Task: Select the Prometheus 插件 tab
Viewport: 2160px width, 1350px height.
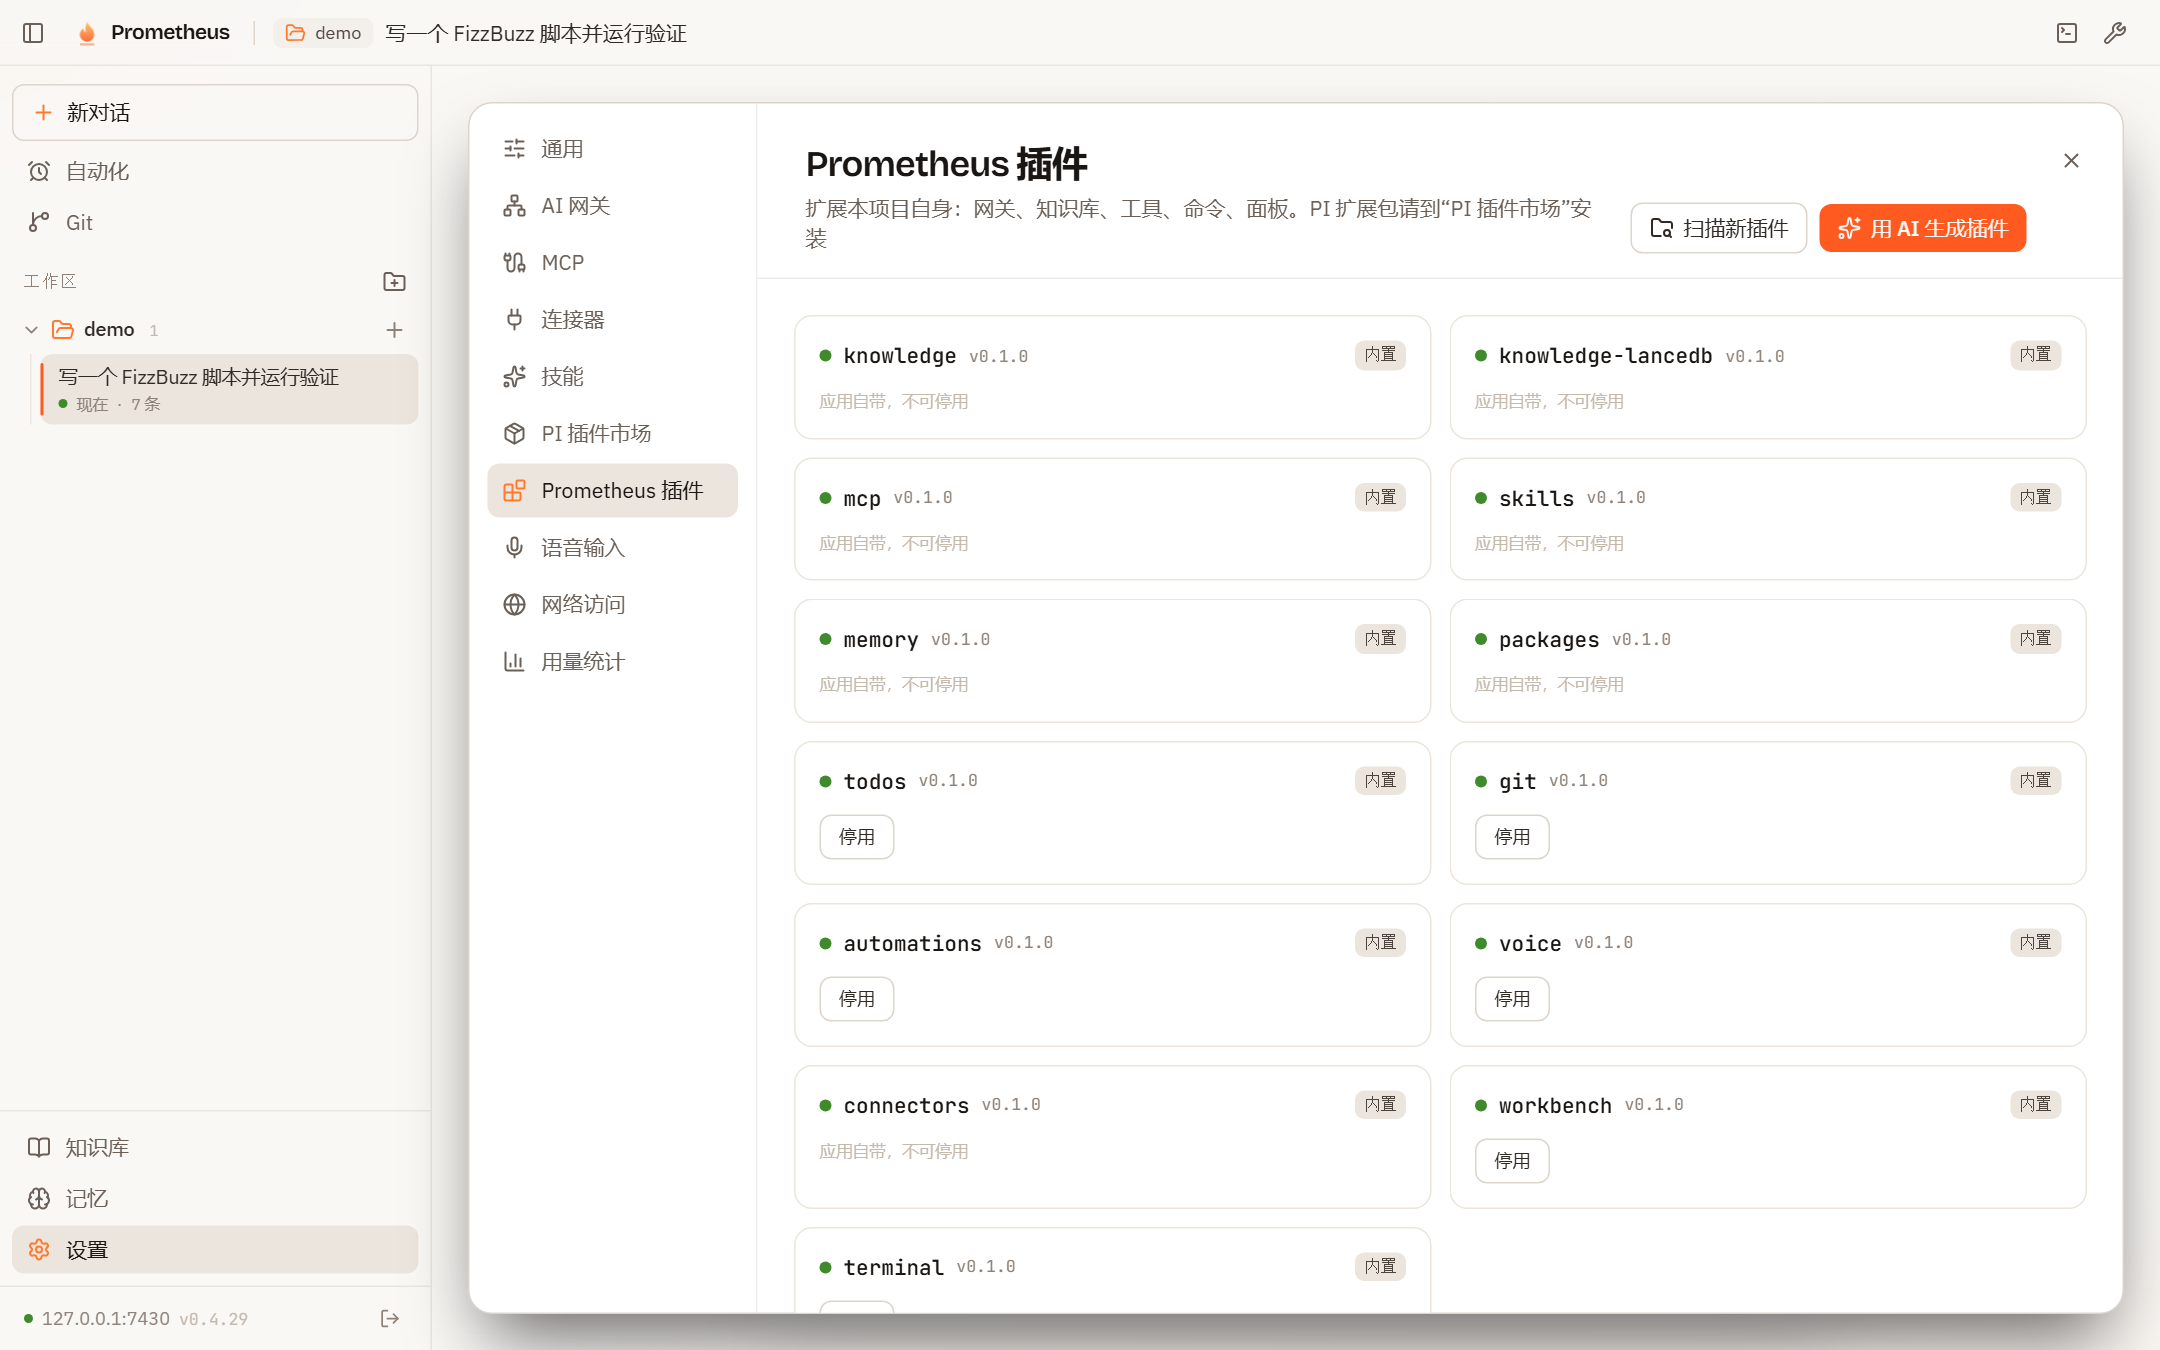Action: [612, 491]
